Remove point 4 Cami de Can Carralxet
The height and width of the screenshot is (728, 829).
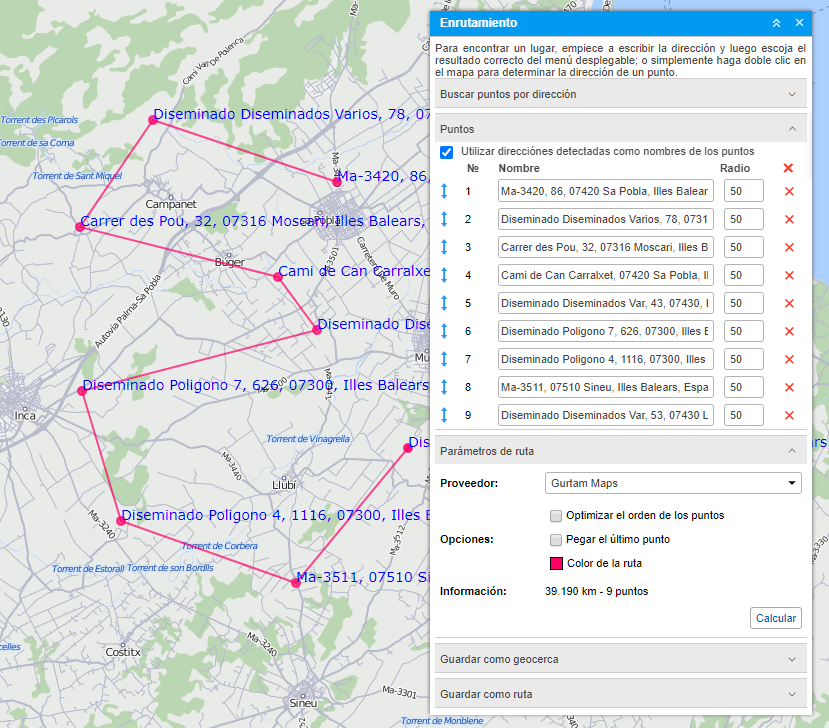tap(789, 275)
